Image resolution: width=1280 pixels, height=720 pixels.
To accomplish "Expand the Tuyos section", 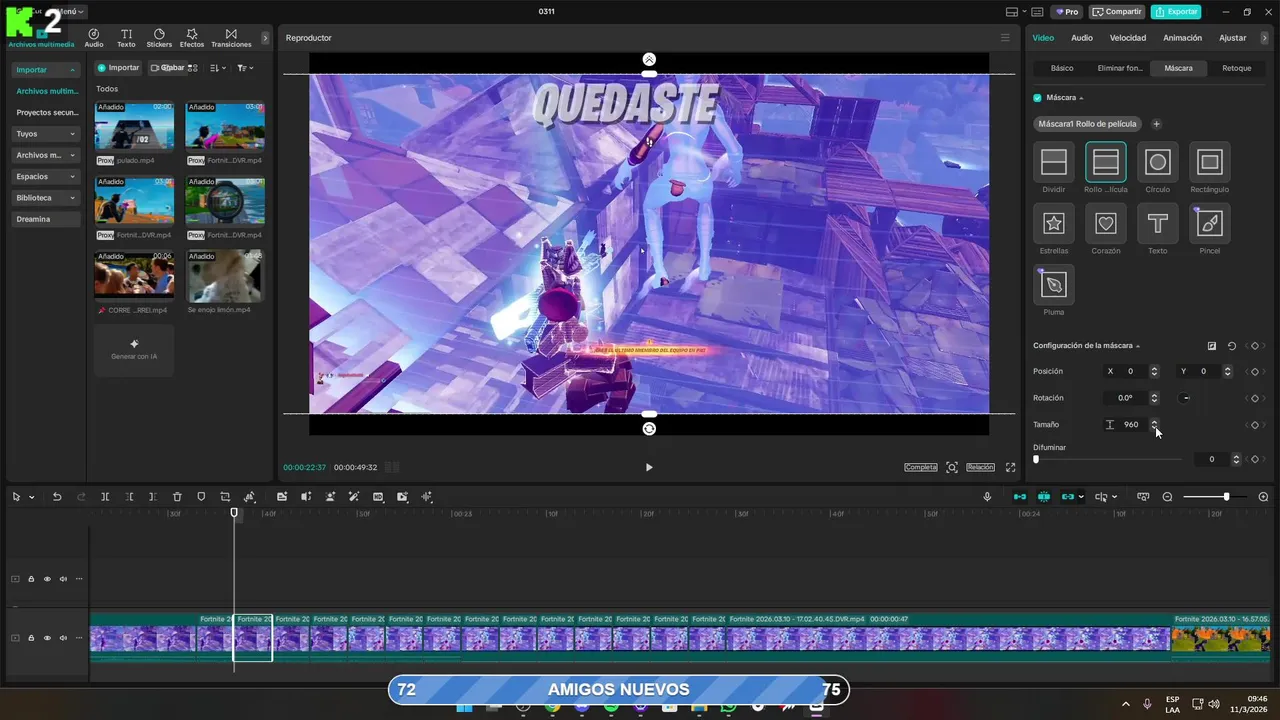I will (x=46, y=134).
